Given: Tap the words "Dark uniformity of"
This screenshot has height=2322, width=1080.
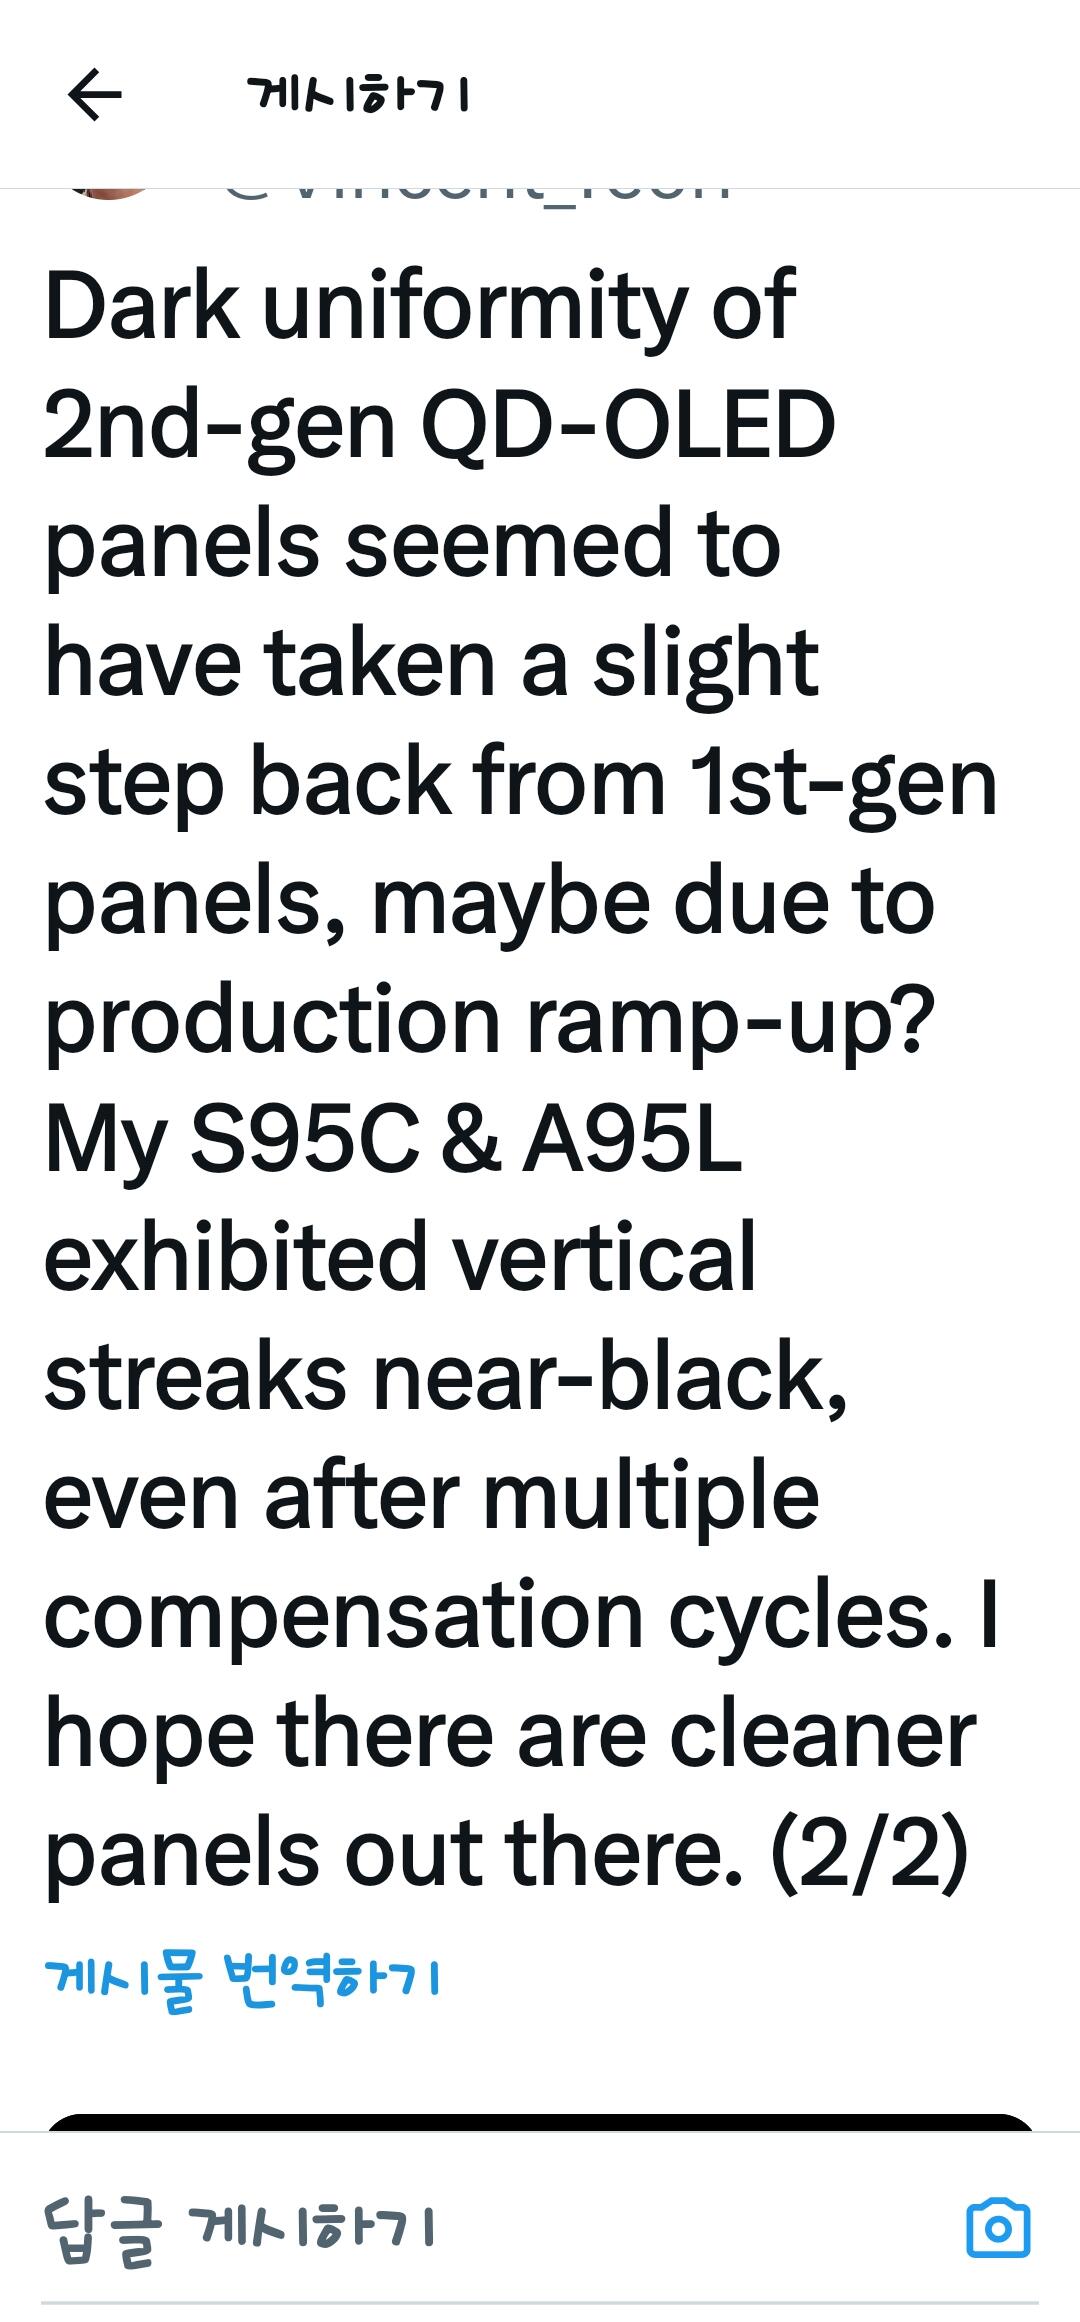Looking at the screenshot, I should (x=420, y=305).
